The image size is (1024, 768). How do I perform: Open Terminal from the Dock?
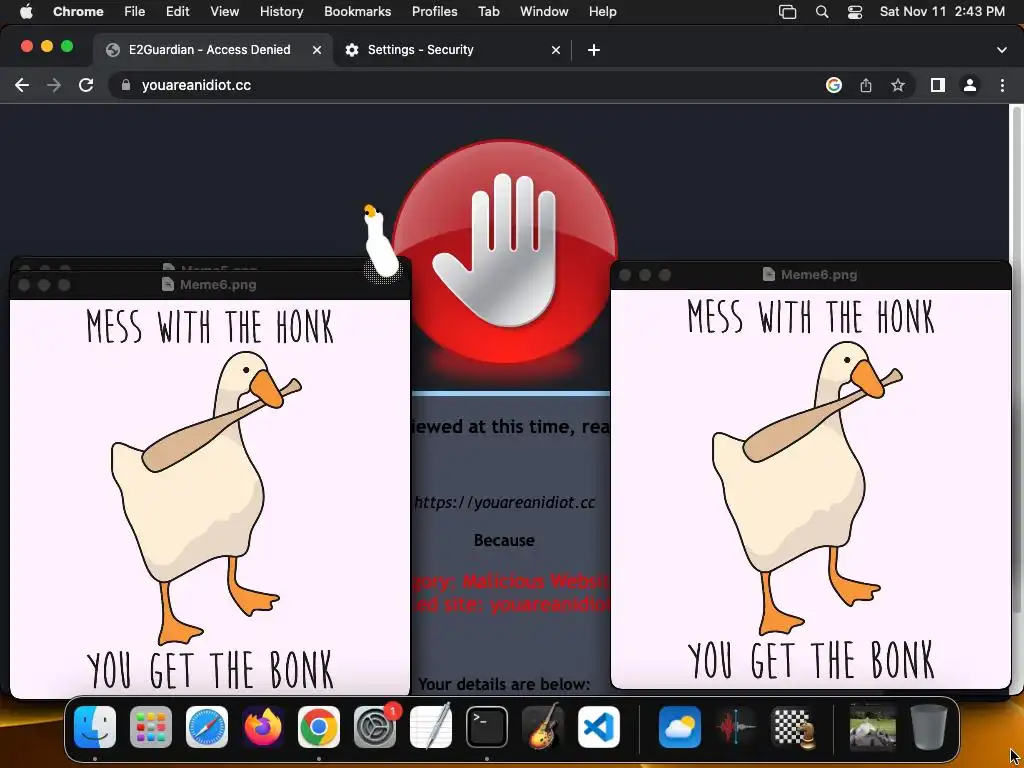click(487, 727)
